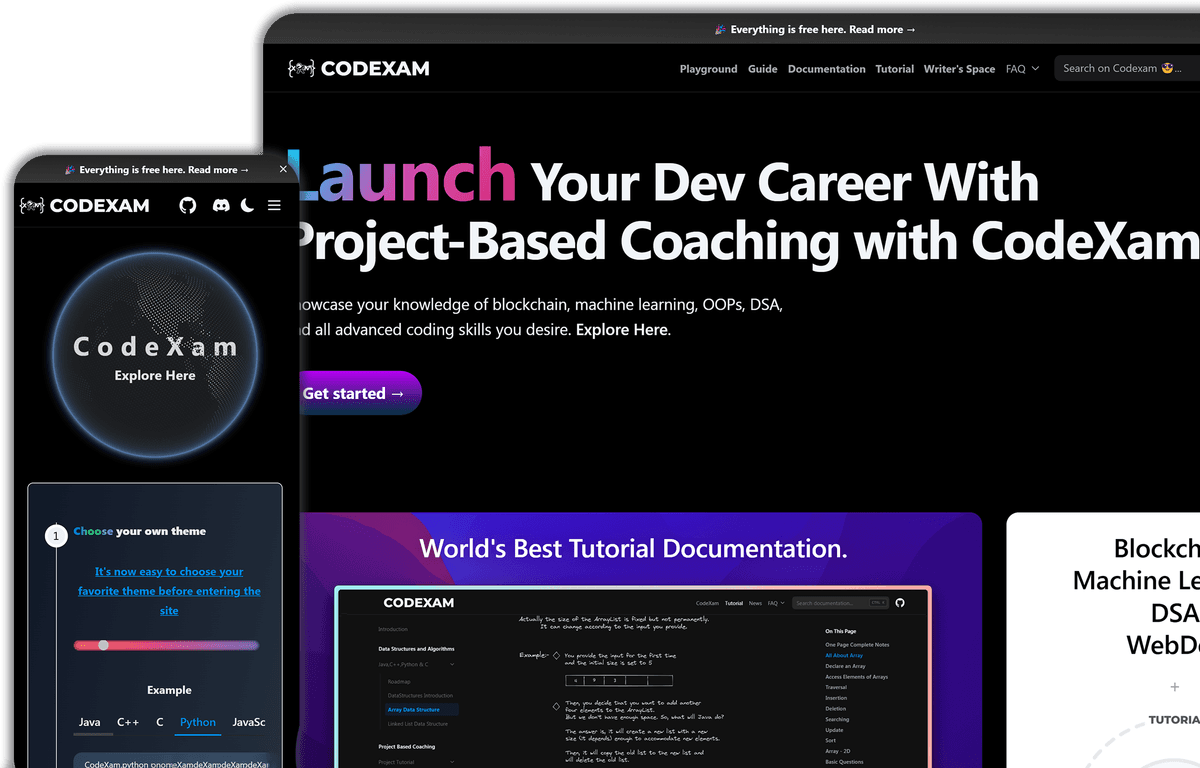The width and height of the screenshot is (1200, 768).
Task: Open the Playground nav item
Action: coord(708,69)
